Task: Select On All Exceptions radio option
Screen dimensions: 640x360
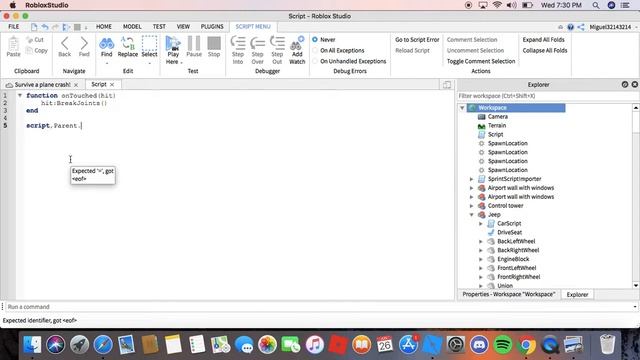Action: click(315, 51)
